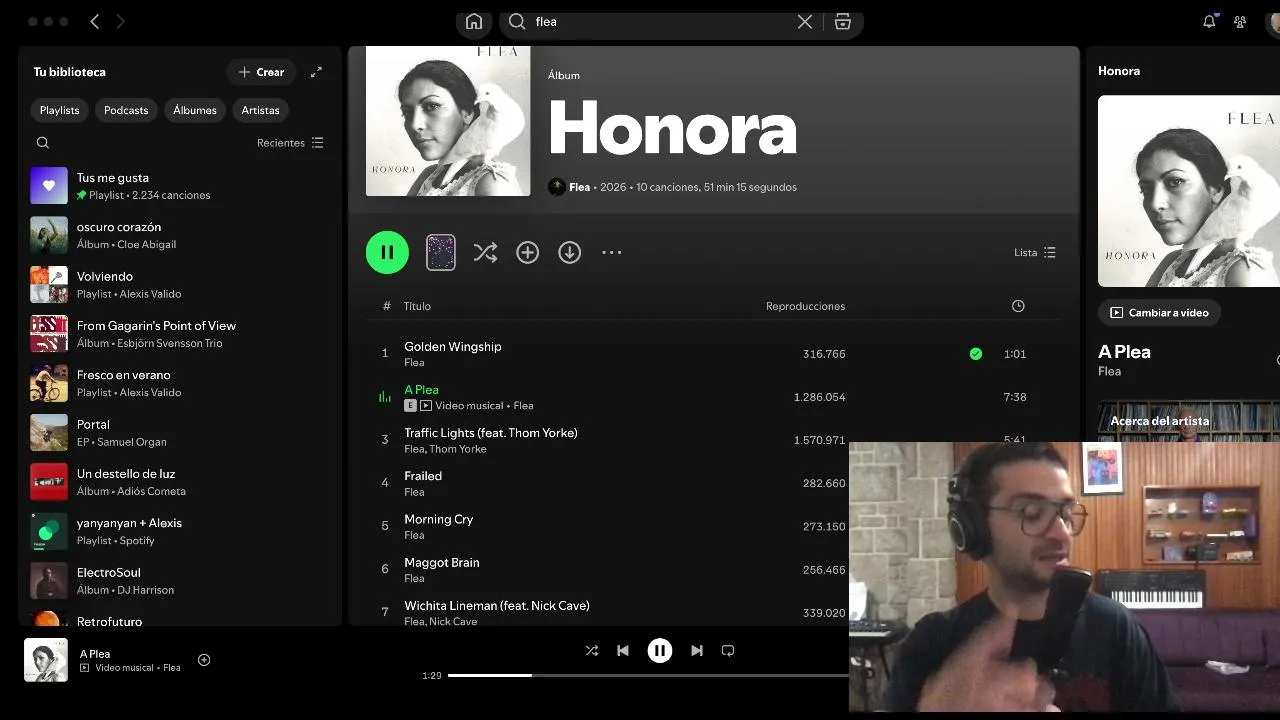1280x720 pixels.
Task: Select the A Plea track title
Action: coord(421,390)
